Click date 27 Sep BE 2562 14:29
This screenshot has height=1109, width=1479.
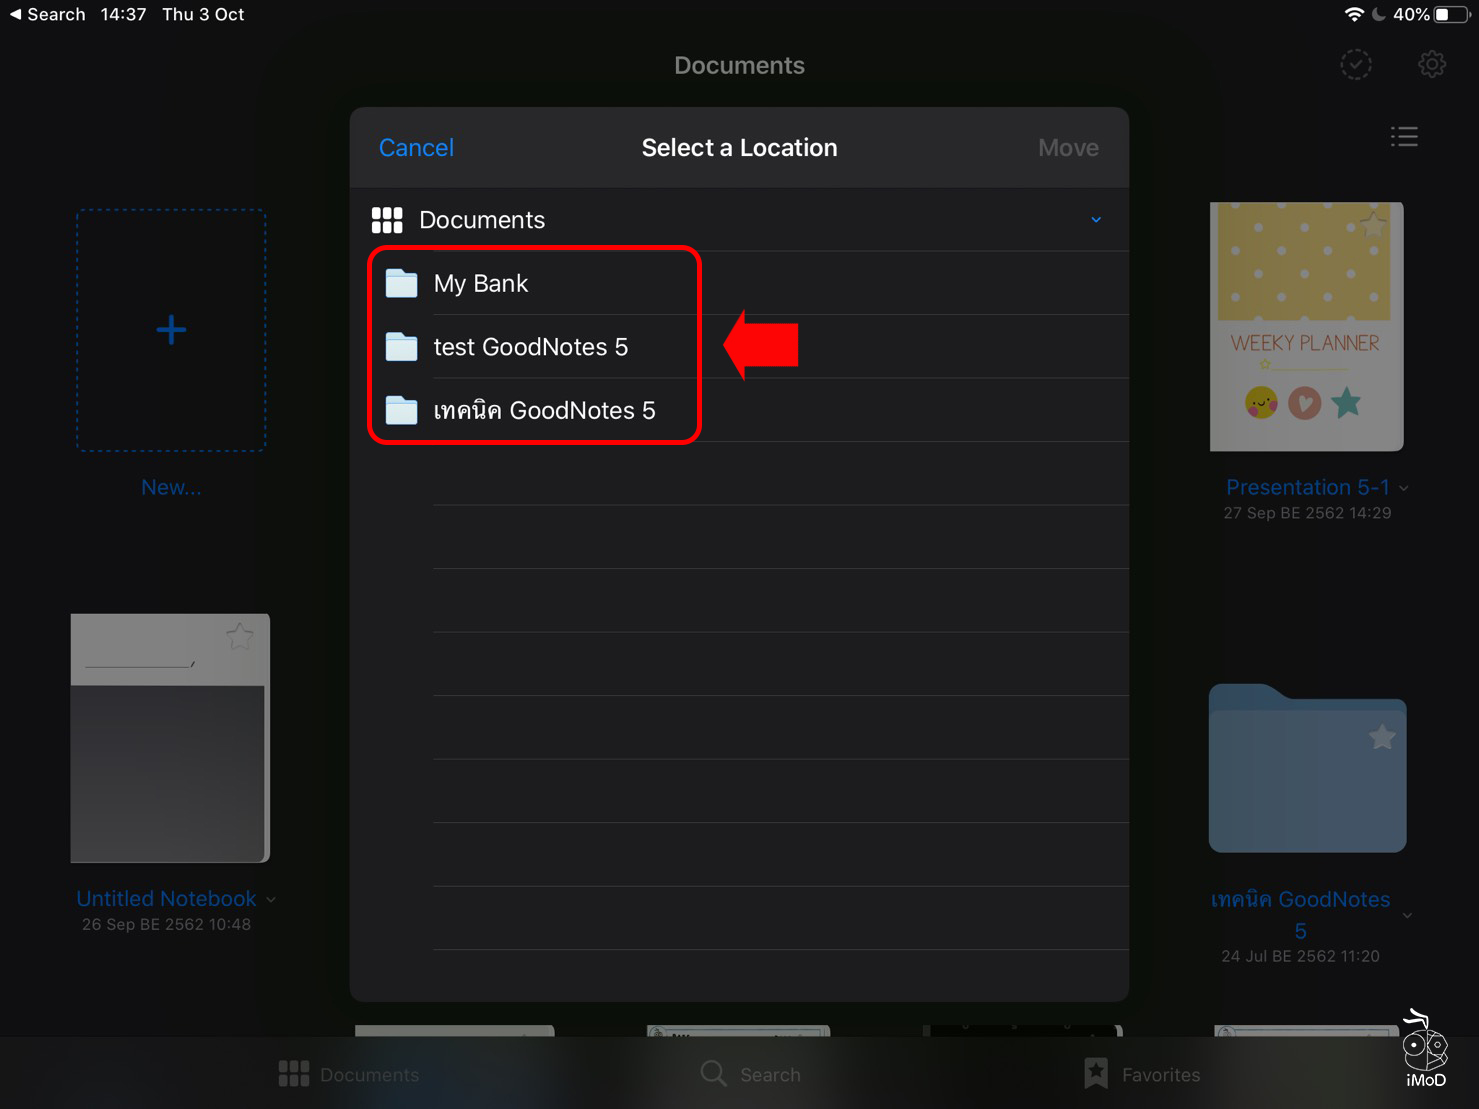coord(1307,513)
